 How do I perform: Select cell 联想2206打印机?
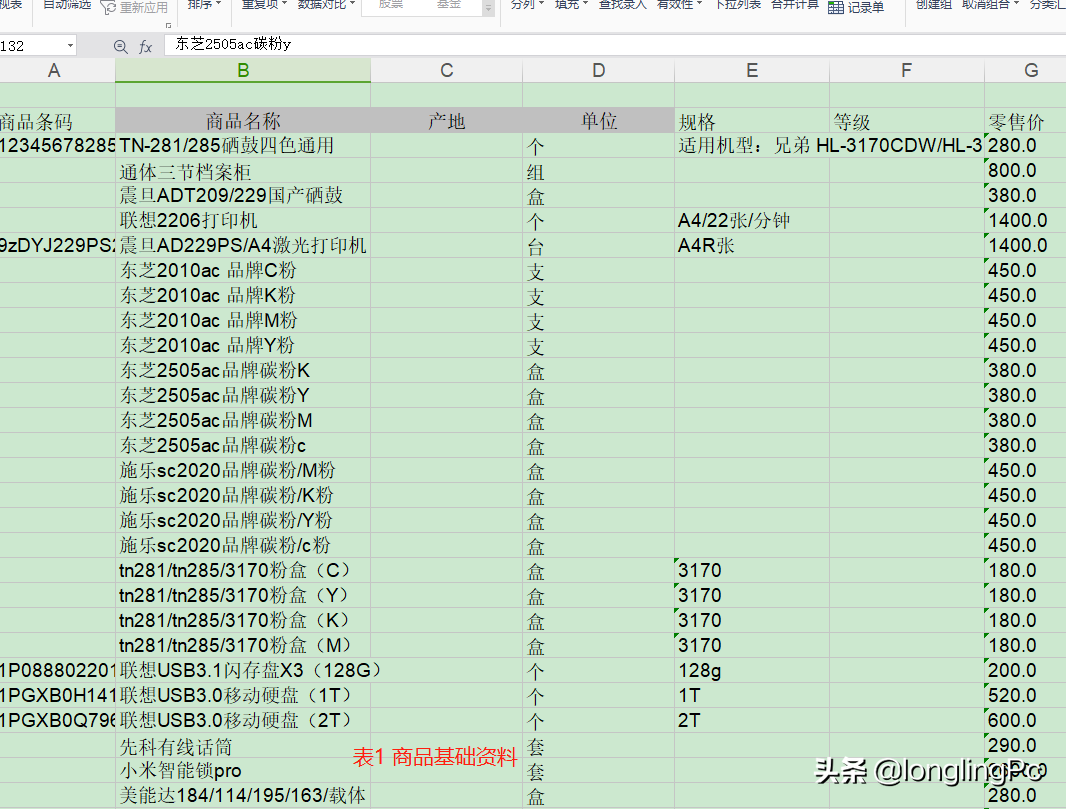click(x=243, y=220)
